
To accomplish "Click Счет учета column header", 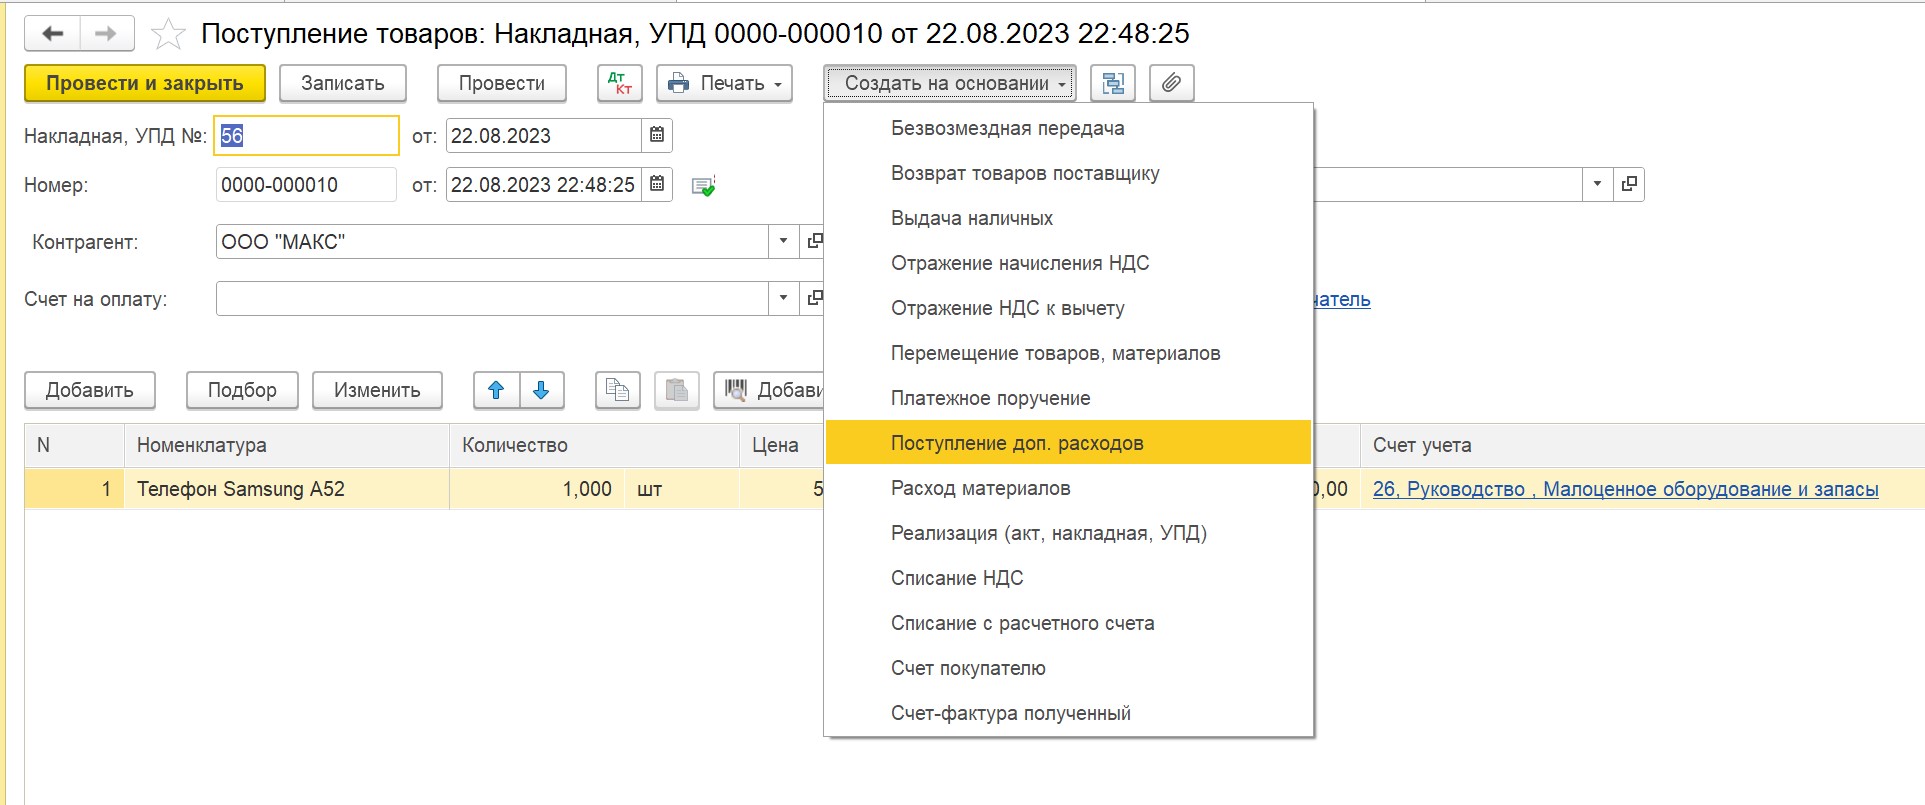I will pyautogui.click(x=1642, y=445).
